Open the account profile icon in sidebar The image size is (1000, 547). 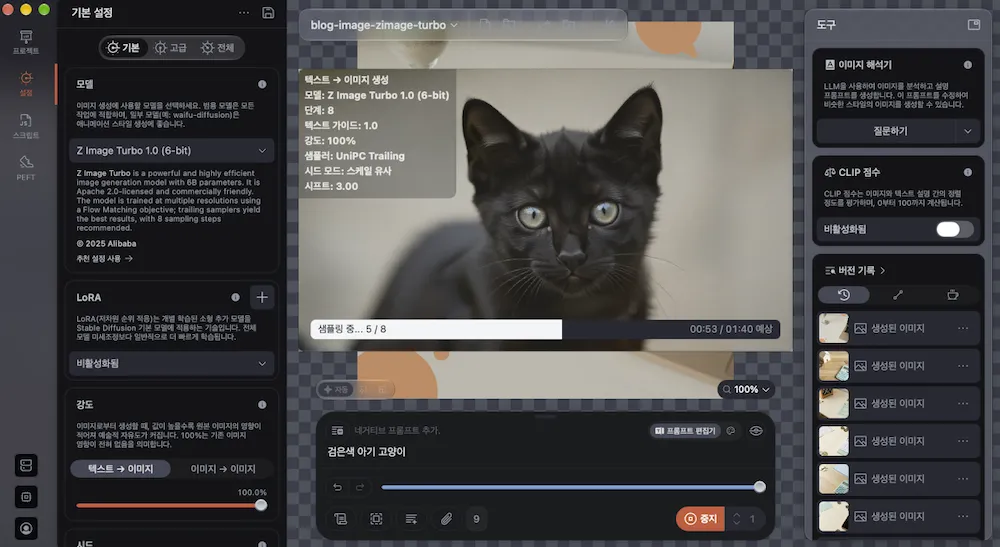pyautogui.click(x=26, y=528)
